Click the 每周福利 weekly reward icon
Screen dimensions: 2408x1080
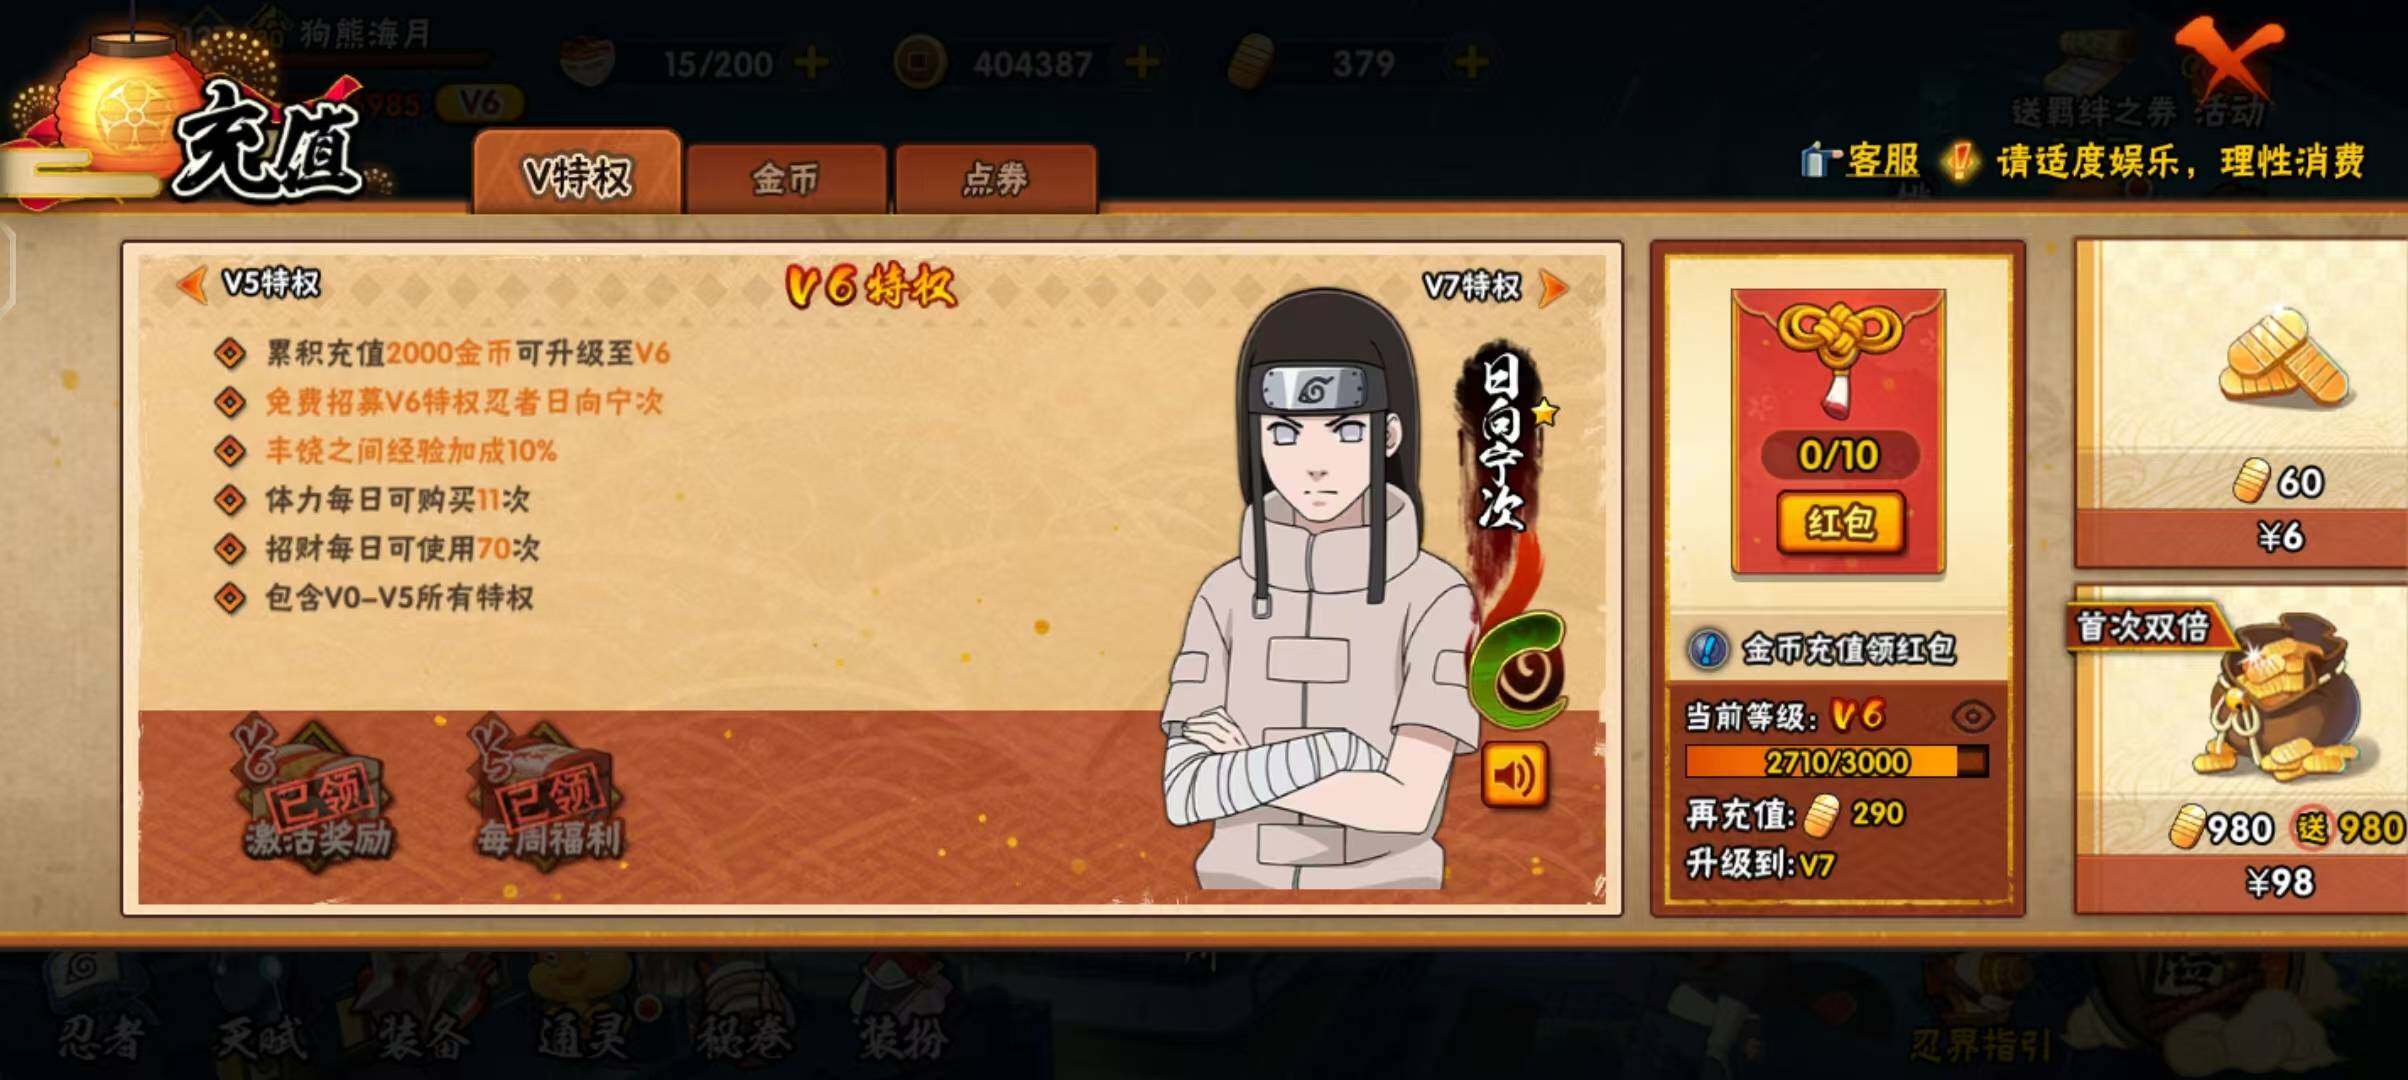(548, 795)
